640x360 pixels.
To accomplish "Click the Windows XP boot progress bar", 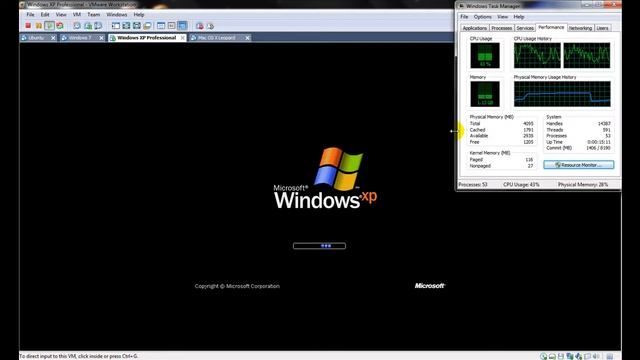I will coord(319,246).
